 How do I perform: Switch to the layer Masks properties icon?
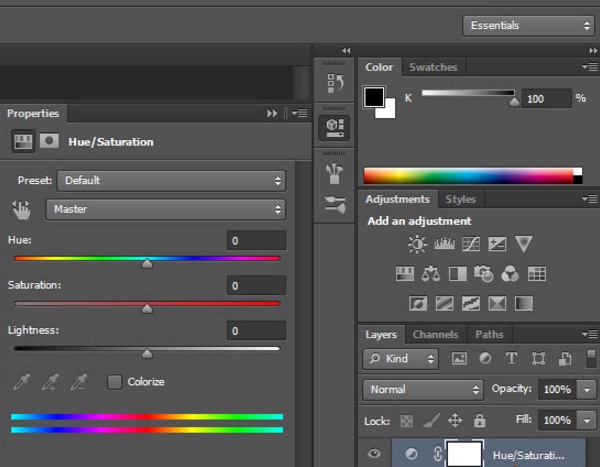[x=49, y=141]
